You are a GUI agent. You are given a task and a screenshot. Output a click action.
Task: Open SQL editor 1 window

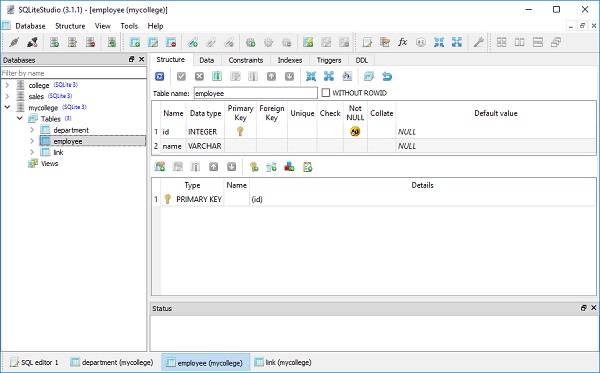click(34, 362)
